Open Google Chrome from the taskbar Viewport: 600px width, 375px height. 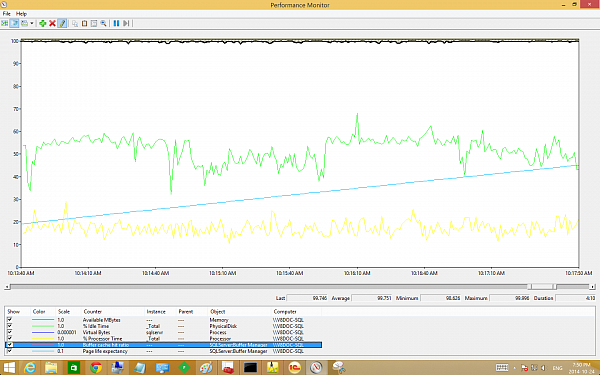[96, 368]
